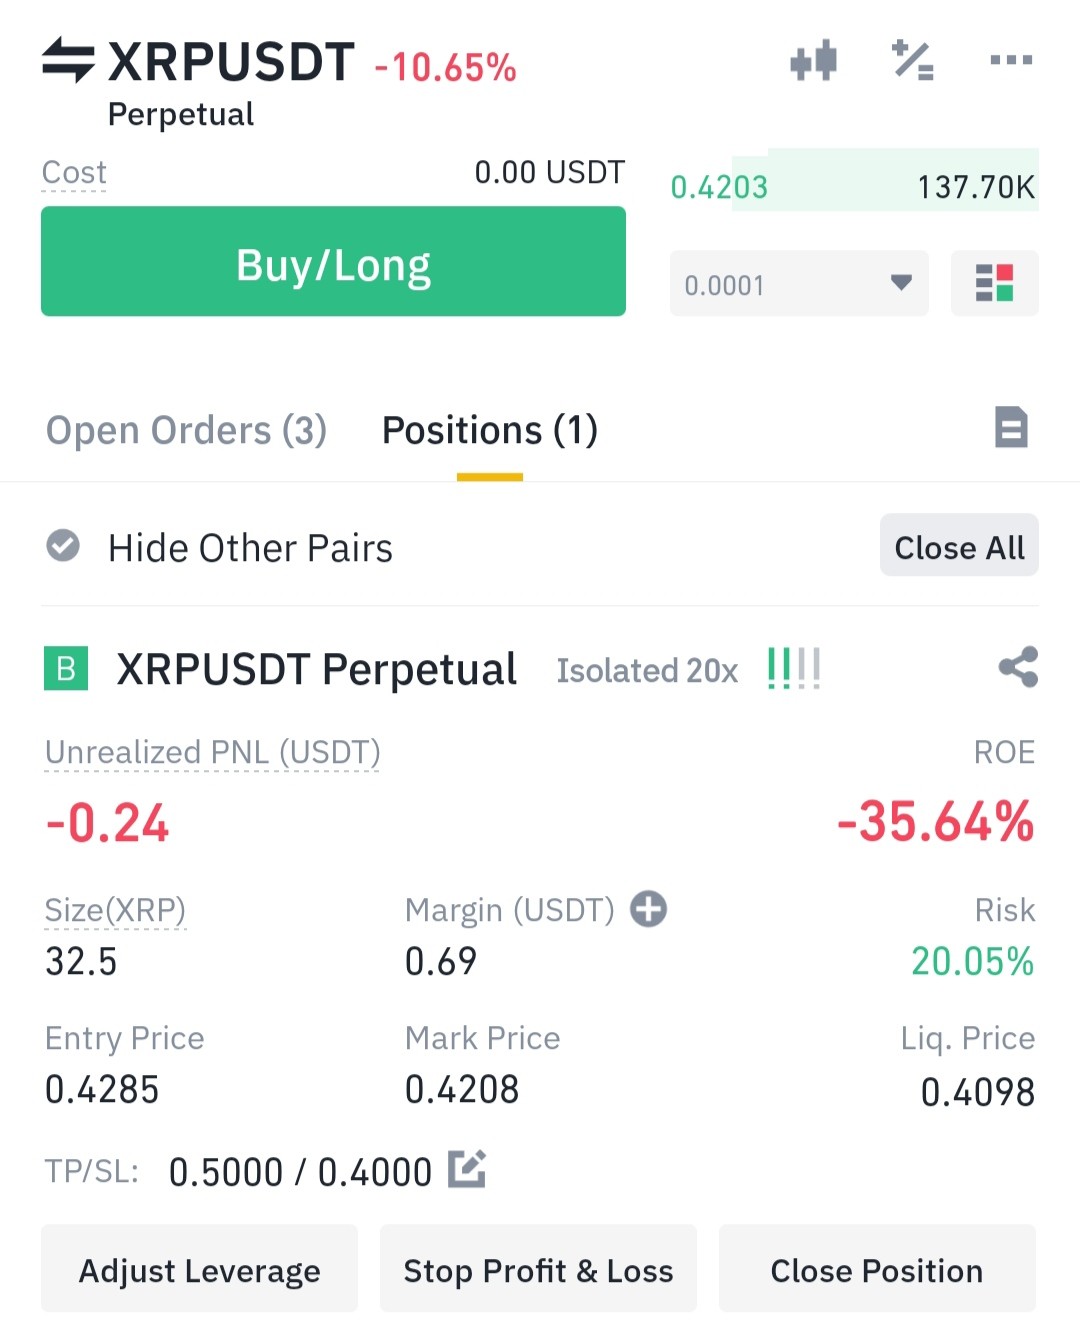Image resolution: width=1080 pixels, height=1327 pixels.
Task: Open order history document icon
Action: tap(1011, 427)
